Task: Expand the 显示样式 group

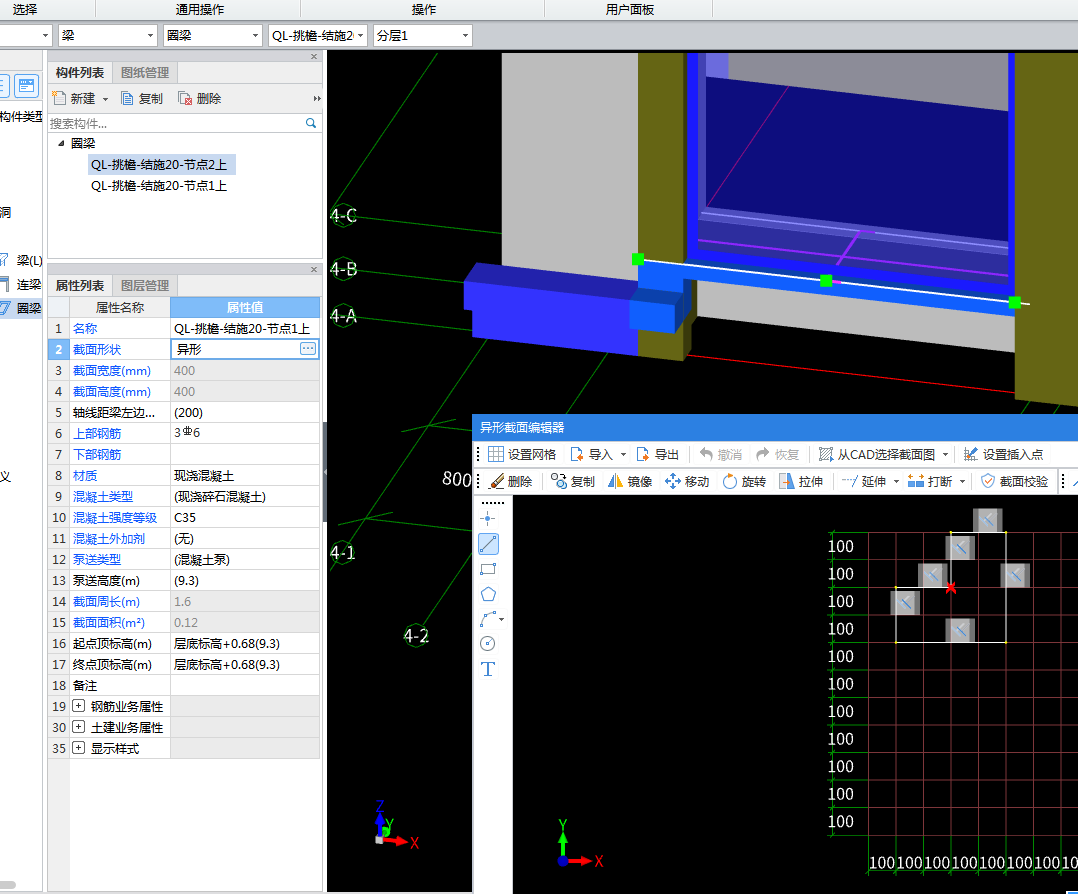Action: [x=79, y=748]
